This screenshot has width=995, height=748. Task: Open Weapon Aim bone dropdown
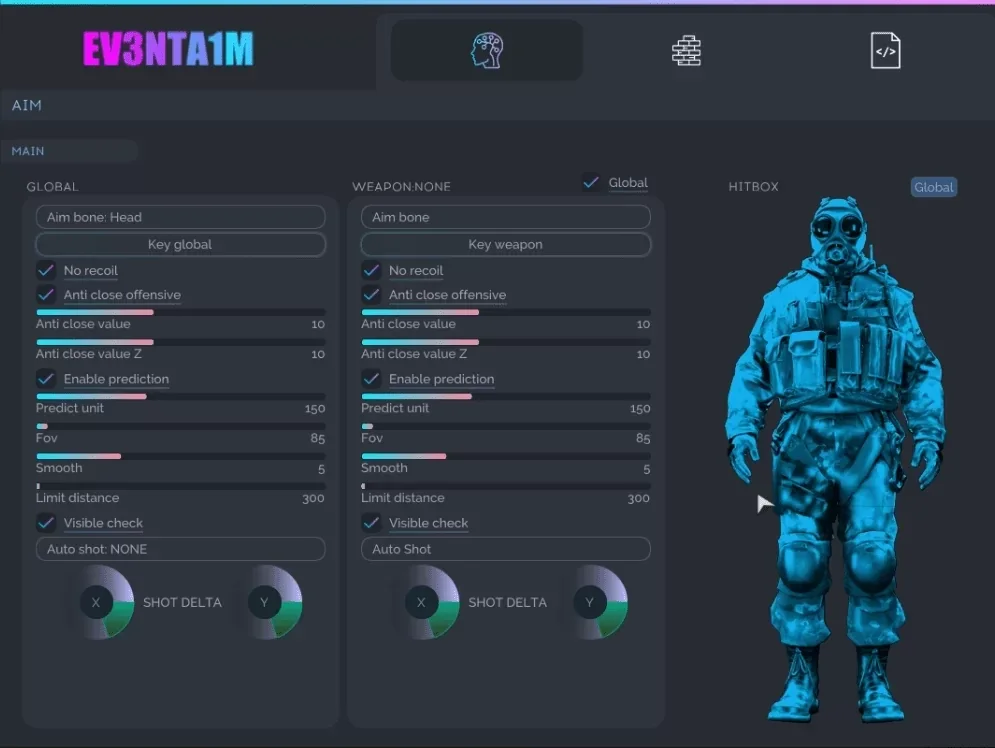coord(506,217)
